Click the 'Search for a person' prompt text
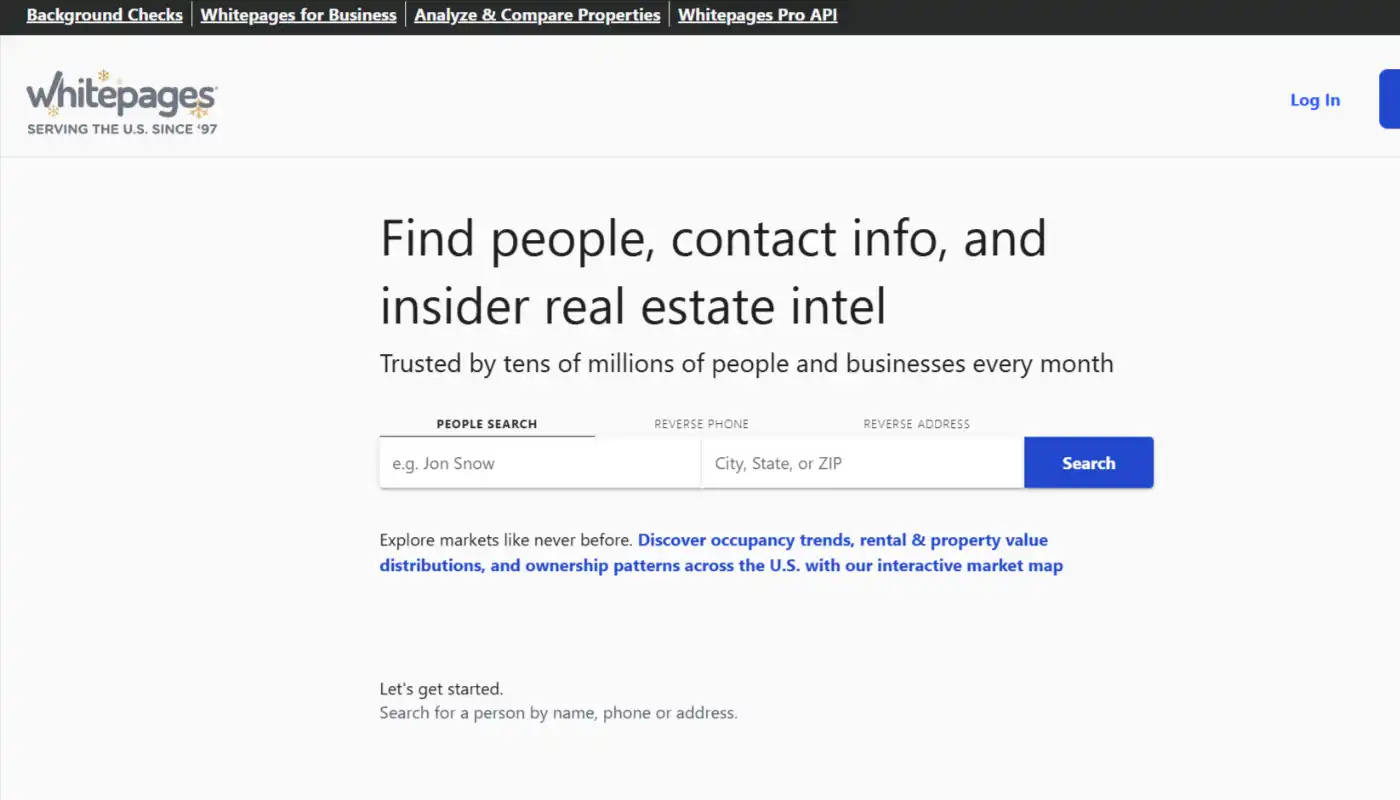Screen dimensions: 1400x800 [557, 712]
